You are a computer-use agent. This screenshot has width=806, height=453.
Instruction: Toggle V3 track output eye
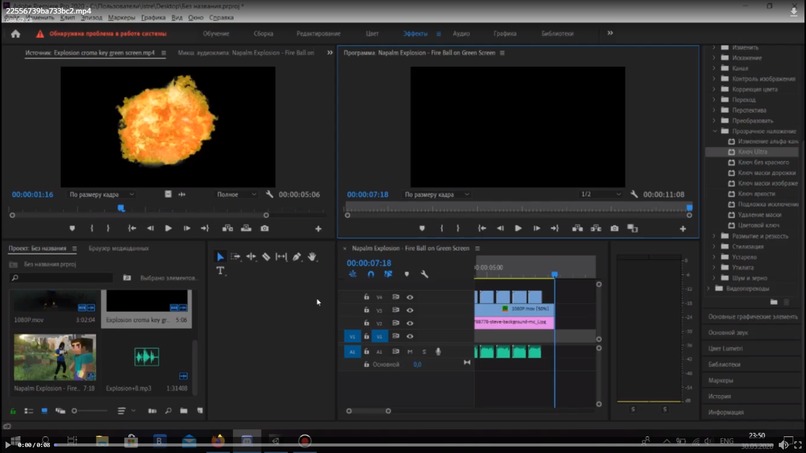click(410, 310)
